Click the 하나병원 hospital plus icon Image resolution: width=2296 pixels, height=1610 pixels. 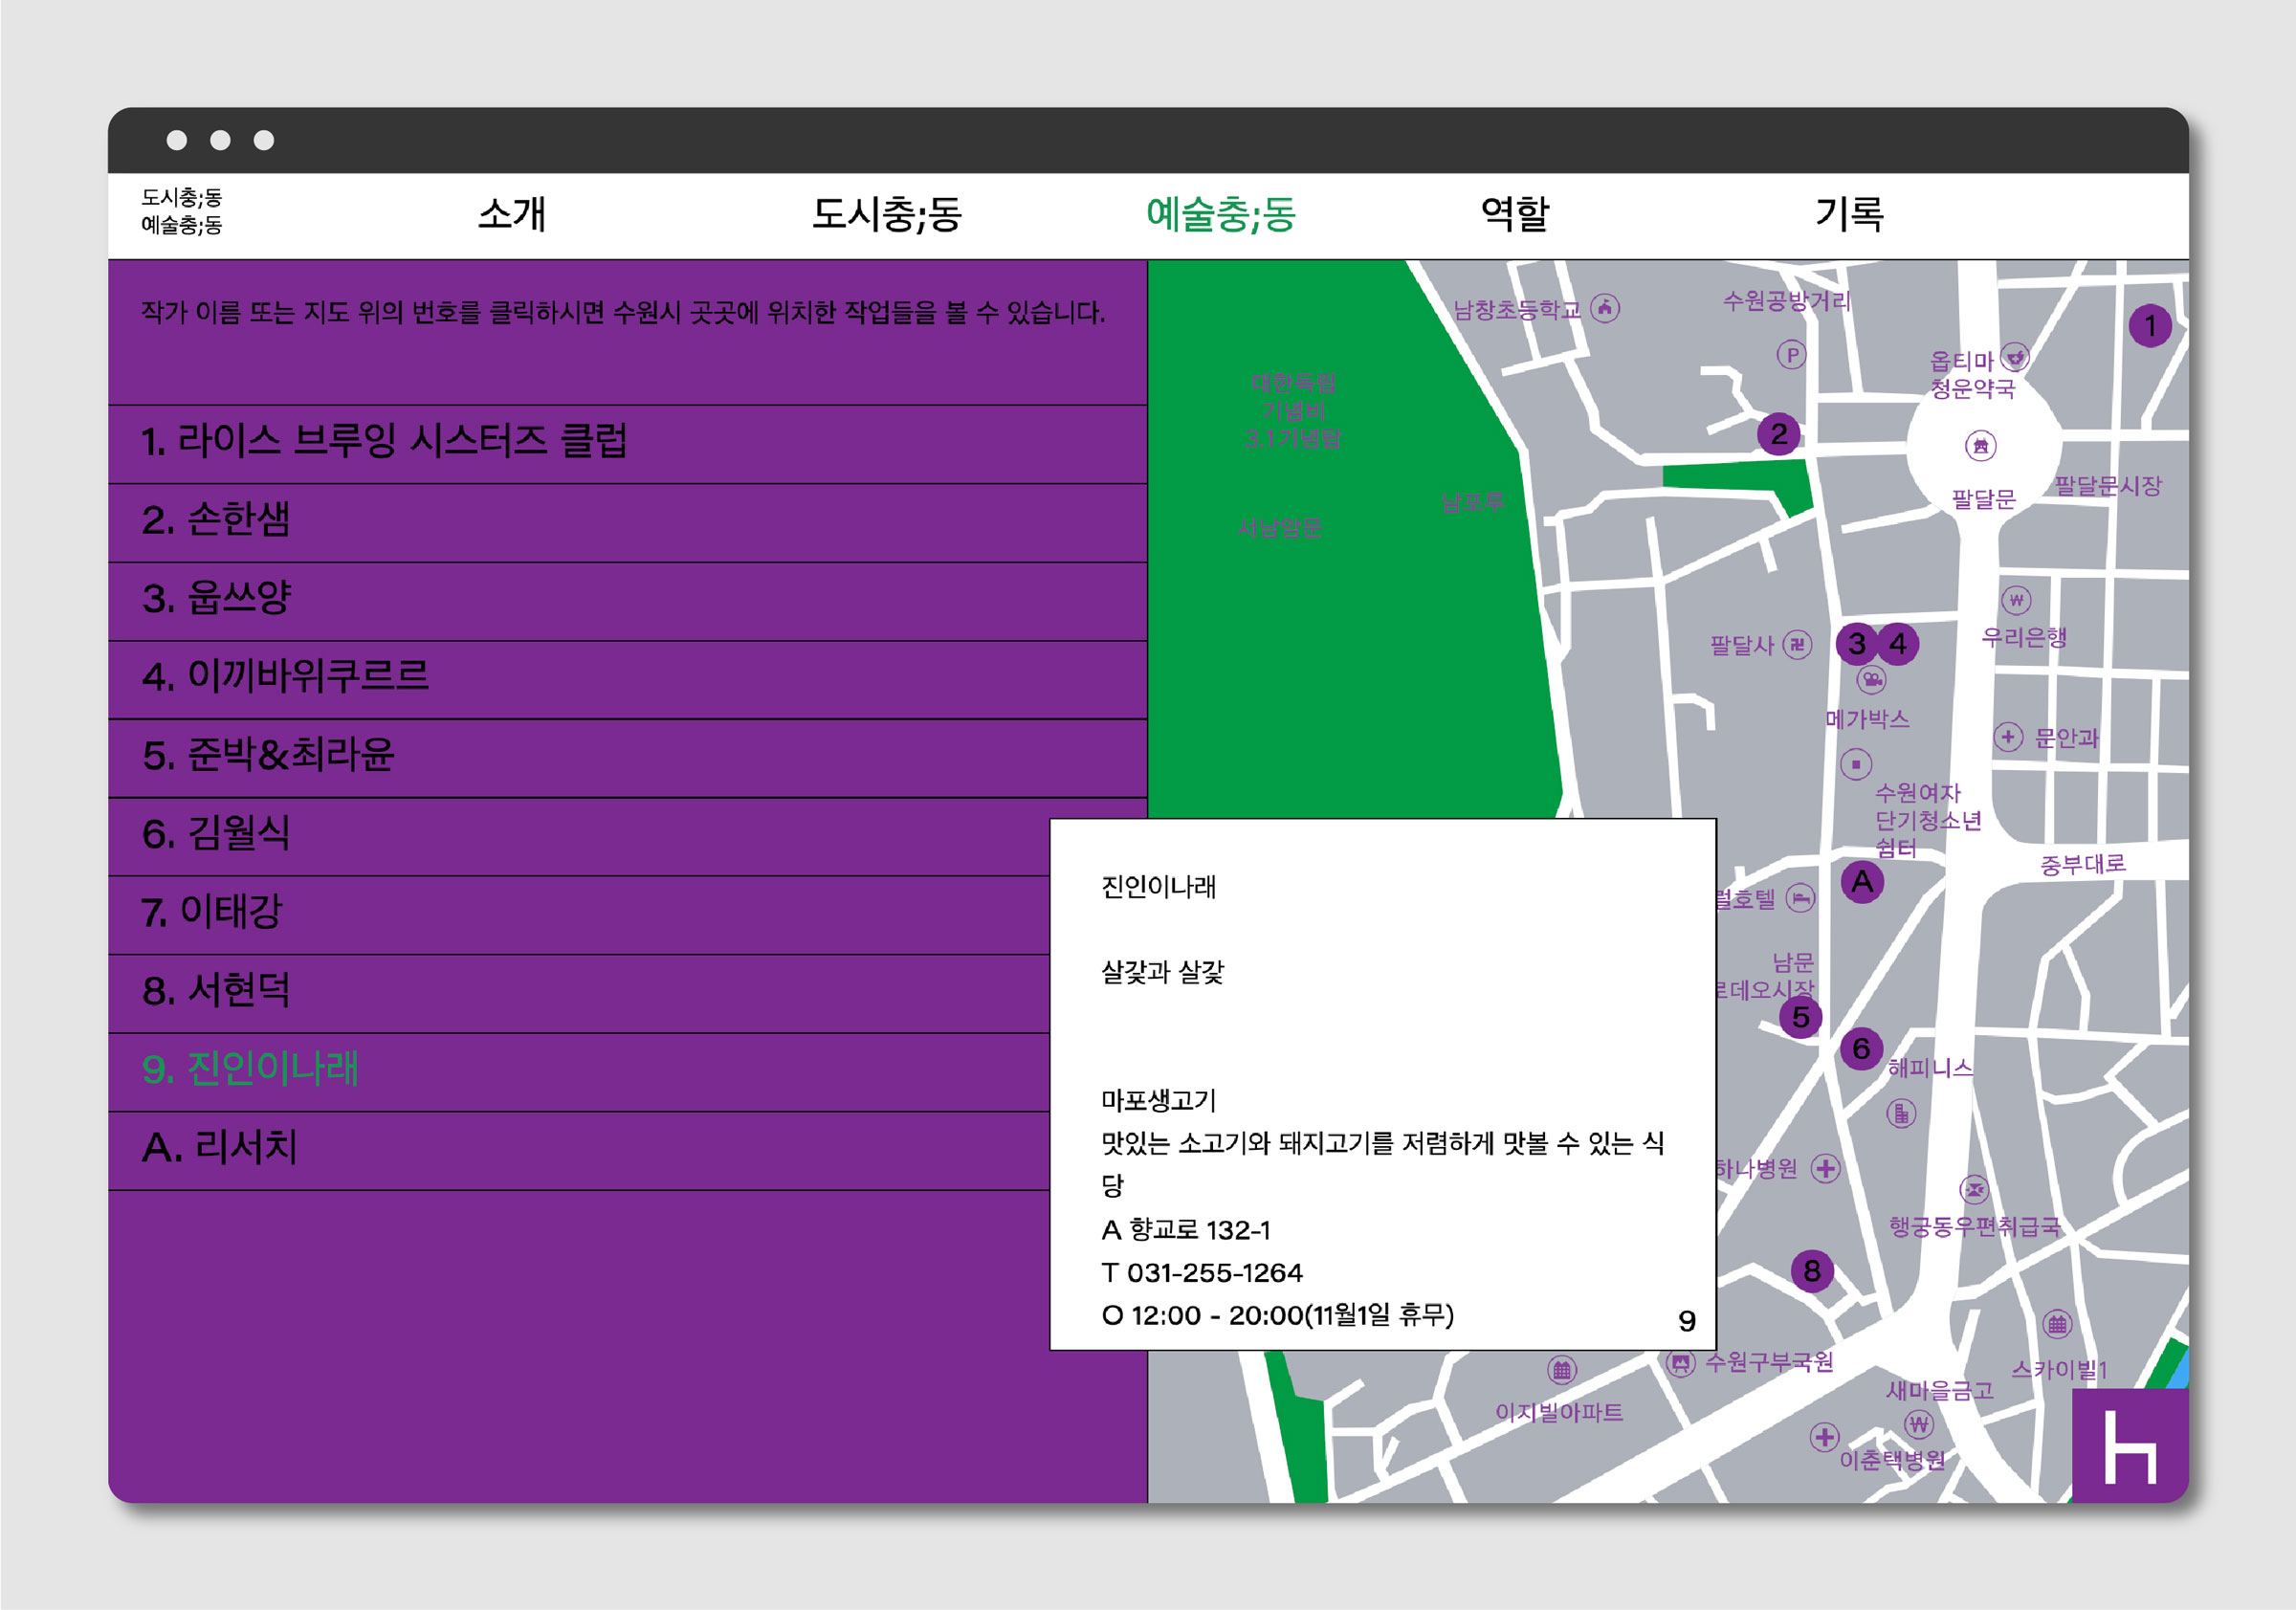coord(1826,1168)
